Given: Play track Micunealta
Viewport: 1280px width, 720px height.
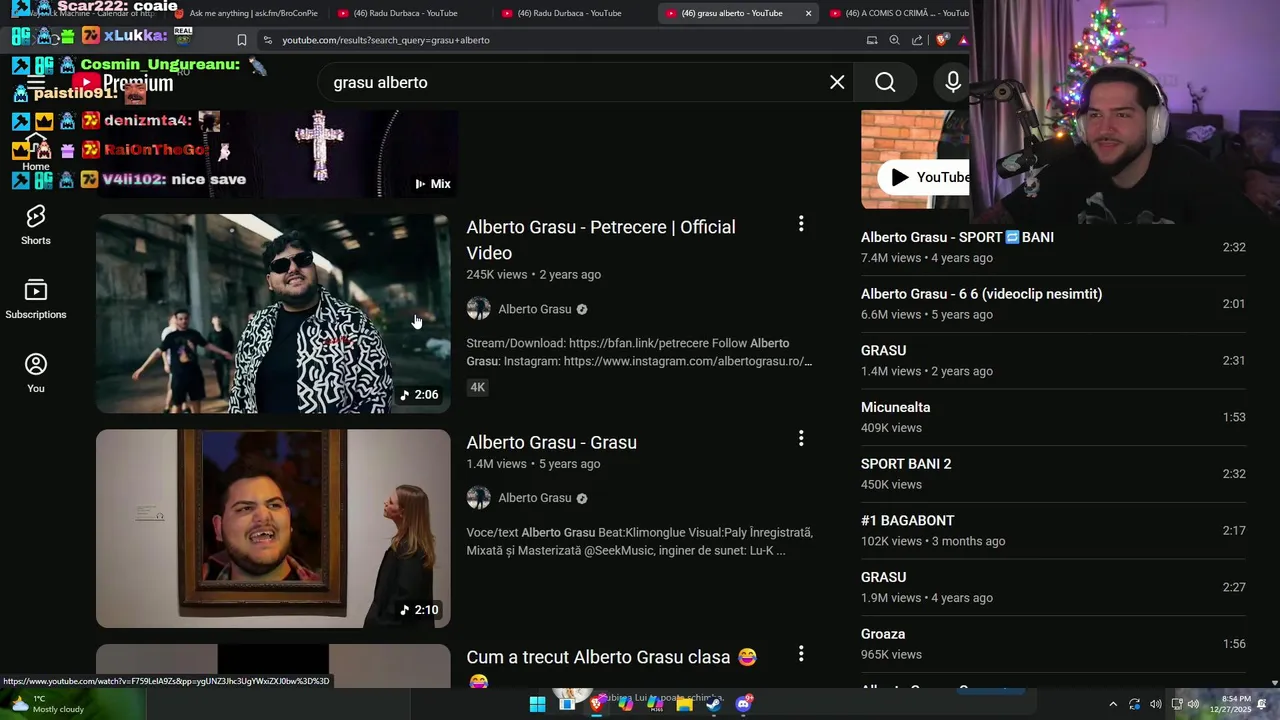Looking at the screenshot, I should [1053, 417].
